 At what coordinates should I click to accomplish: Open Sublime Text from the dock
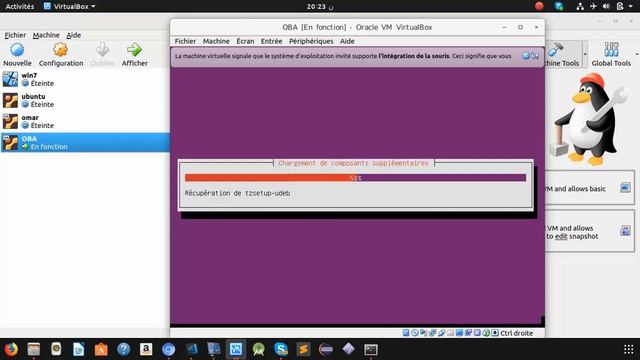tap(303, 349)
